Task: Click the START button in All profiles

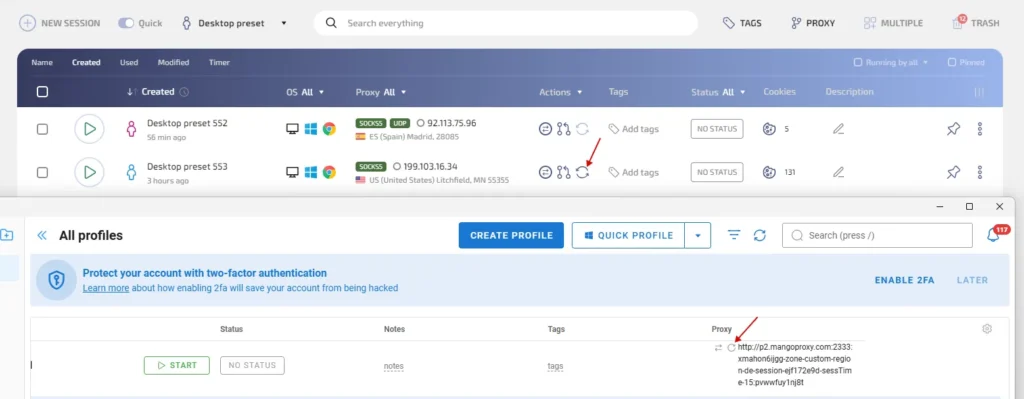Action: point(176,366)
